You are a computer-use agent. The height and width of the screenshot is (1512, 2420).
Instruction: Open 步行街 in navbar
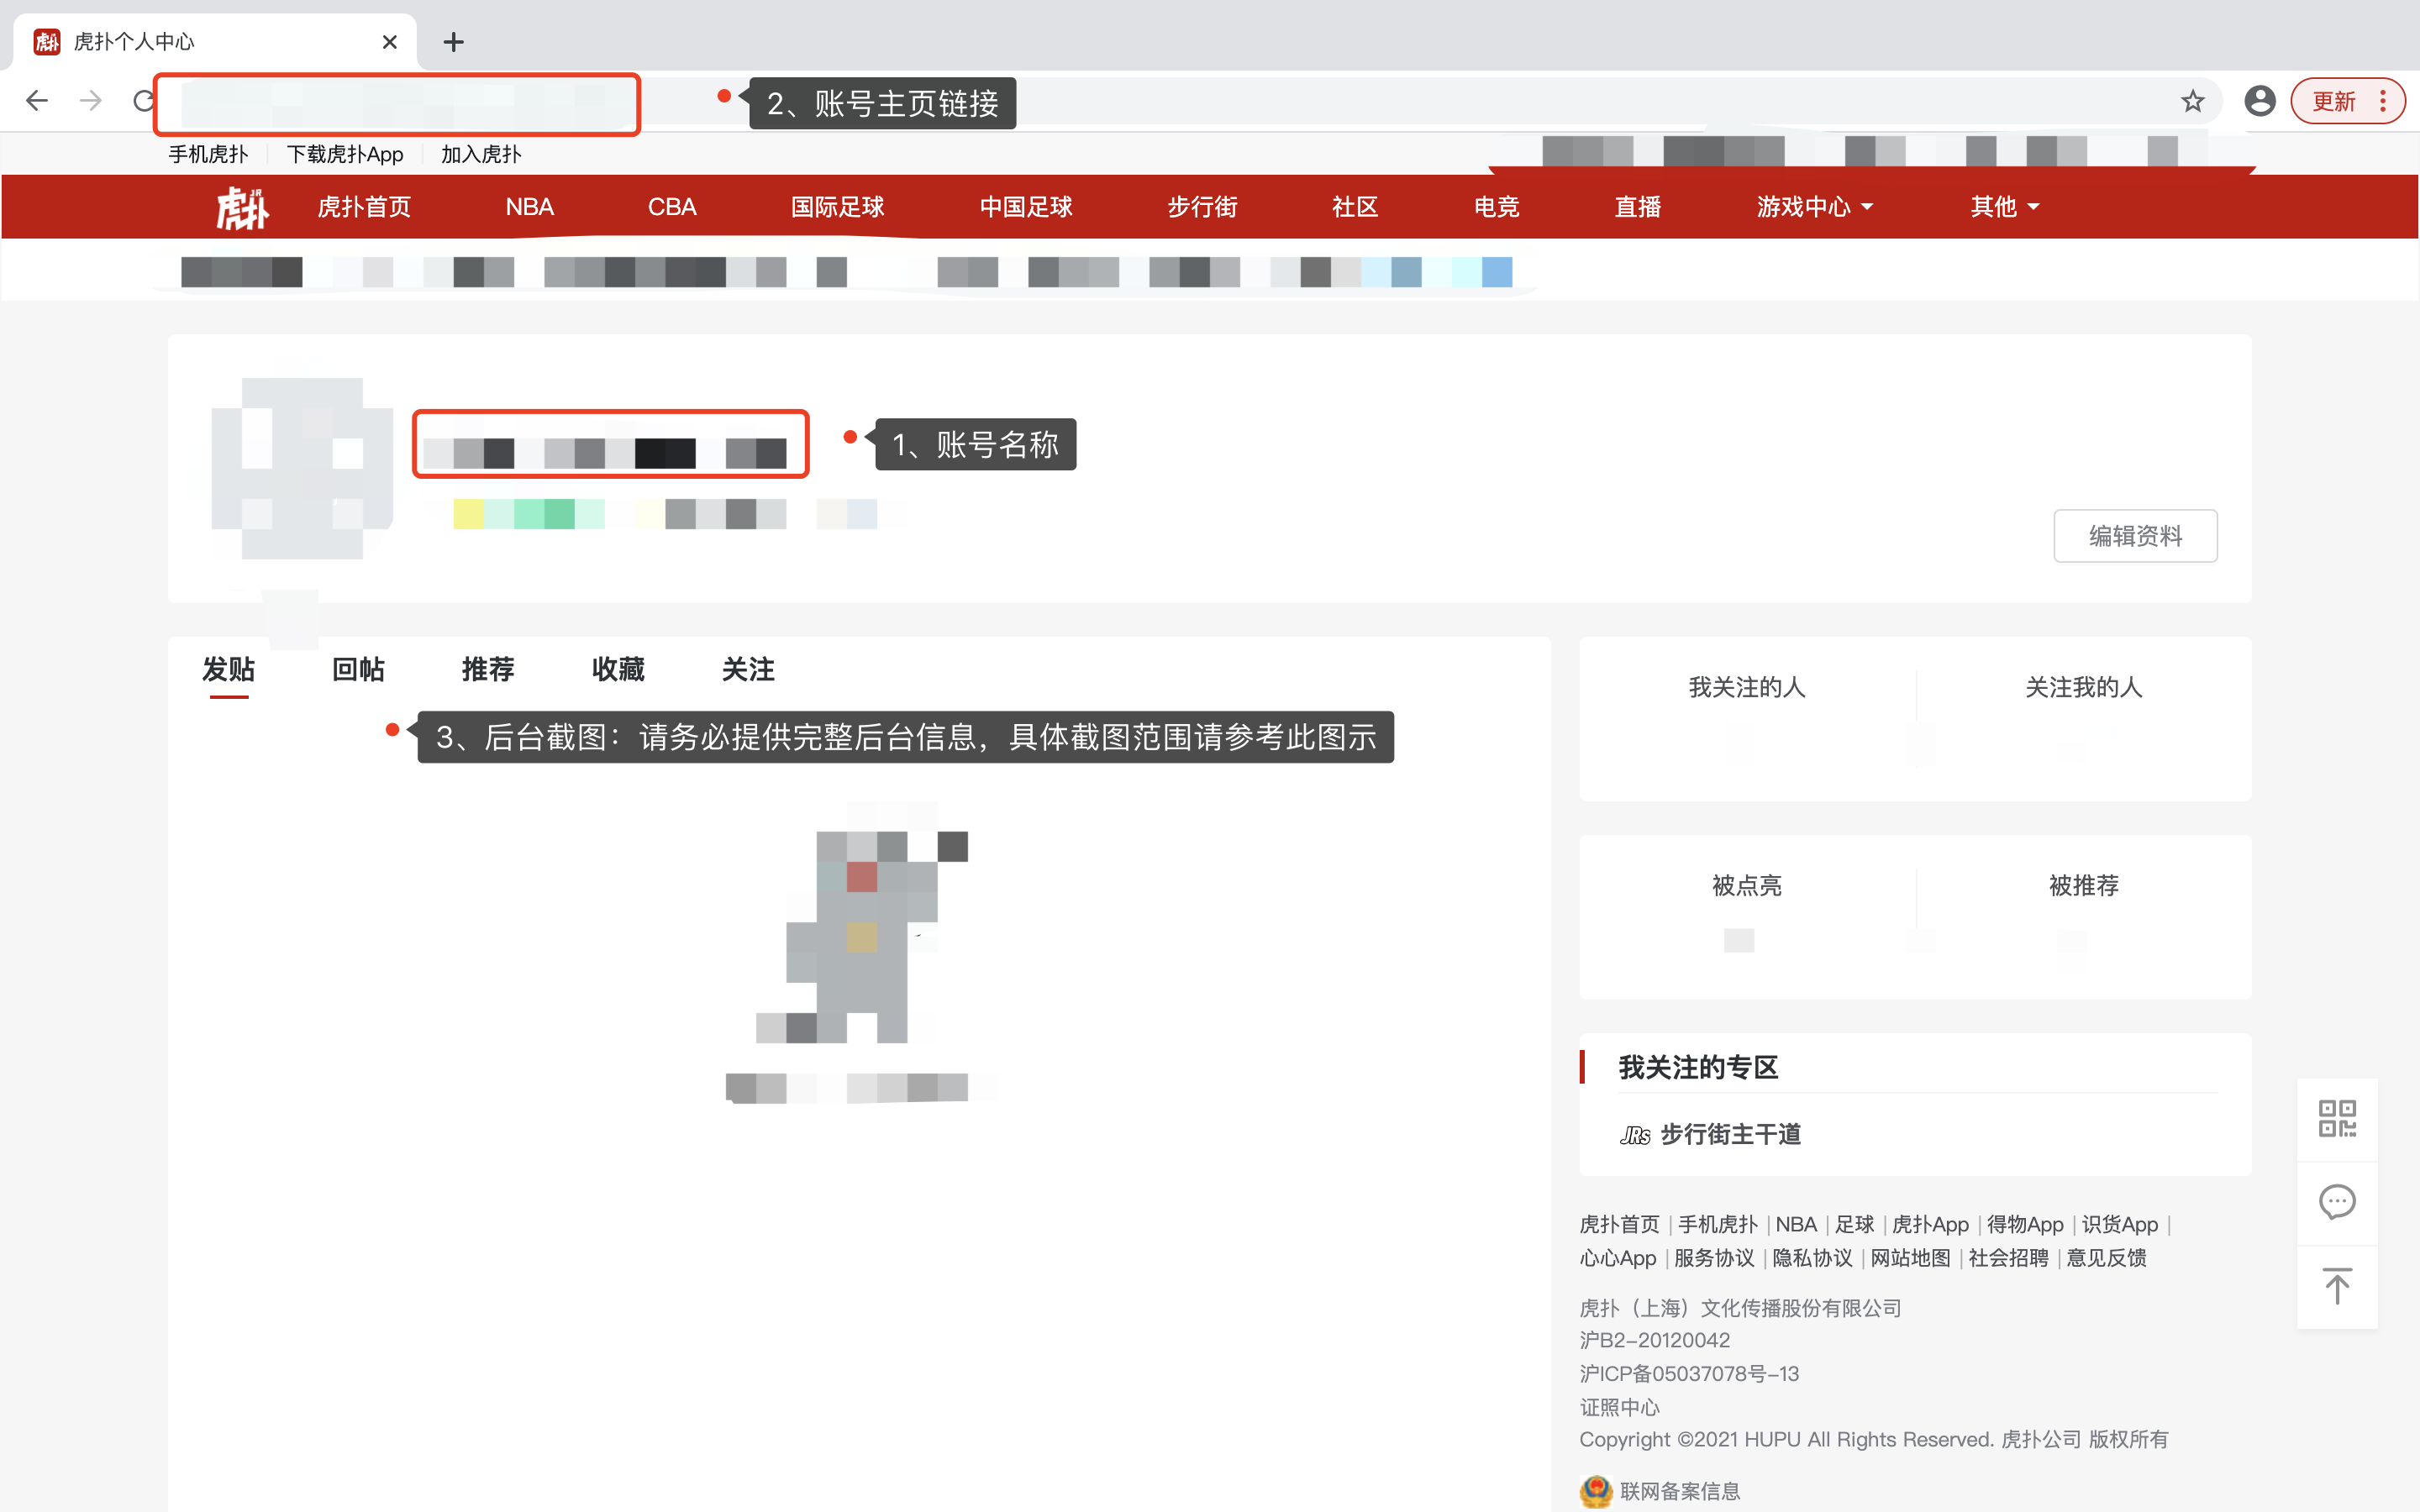pos(1202,207)
